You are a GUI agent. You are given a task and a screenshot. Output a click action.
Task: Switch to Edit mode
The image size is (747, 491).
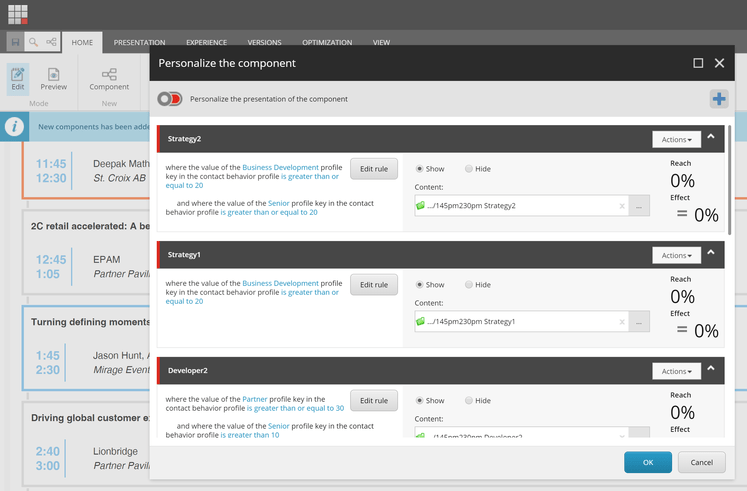(18, 79)
